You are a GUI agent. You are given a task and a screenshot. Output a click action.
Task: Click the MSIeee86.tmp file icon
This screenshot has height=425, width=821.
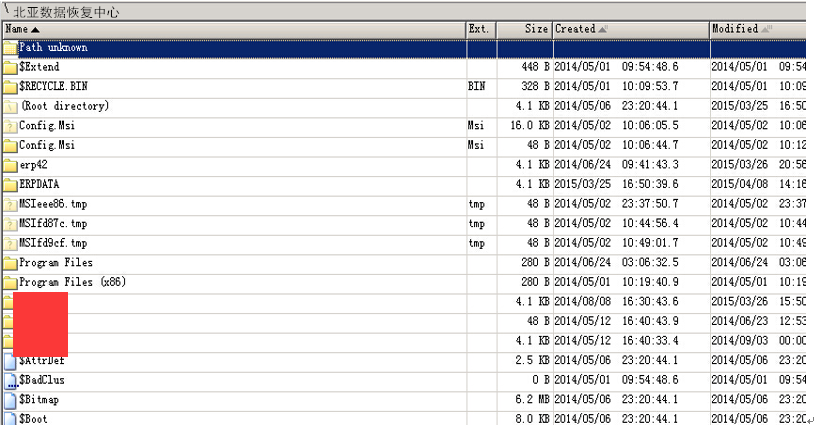(10, 205)
